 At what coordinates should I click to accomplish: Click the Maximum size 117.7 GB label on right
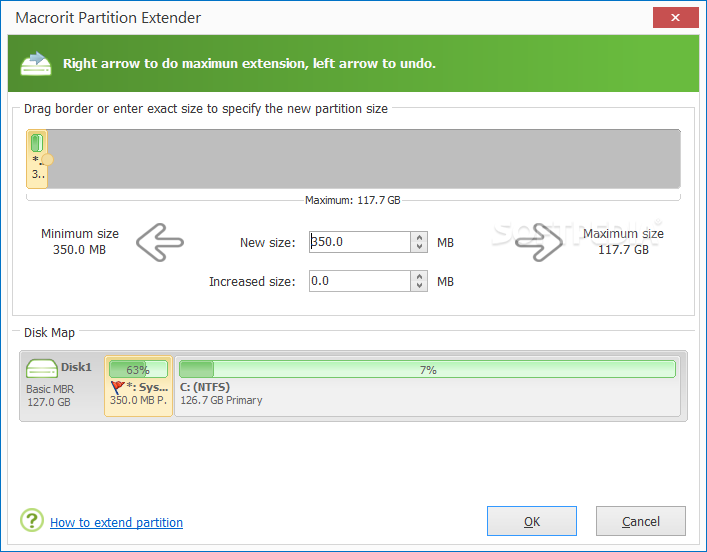(x=623, y=242)
